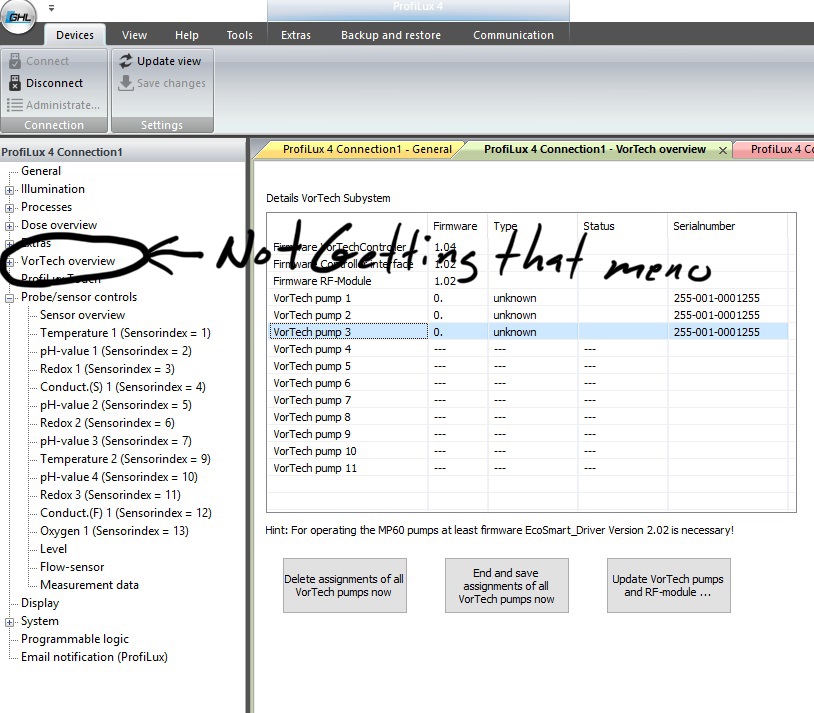The image size is (814, 713).
Task: Click the Disconnect USB icon
Action: click(15, 83)
